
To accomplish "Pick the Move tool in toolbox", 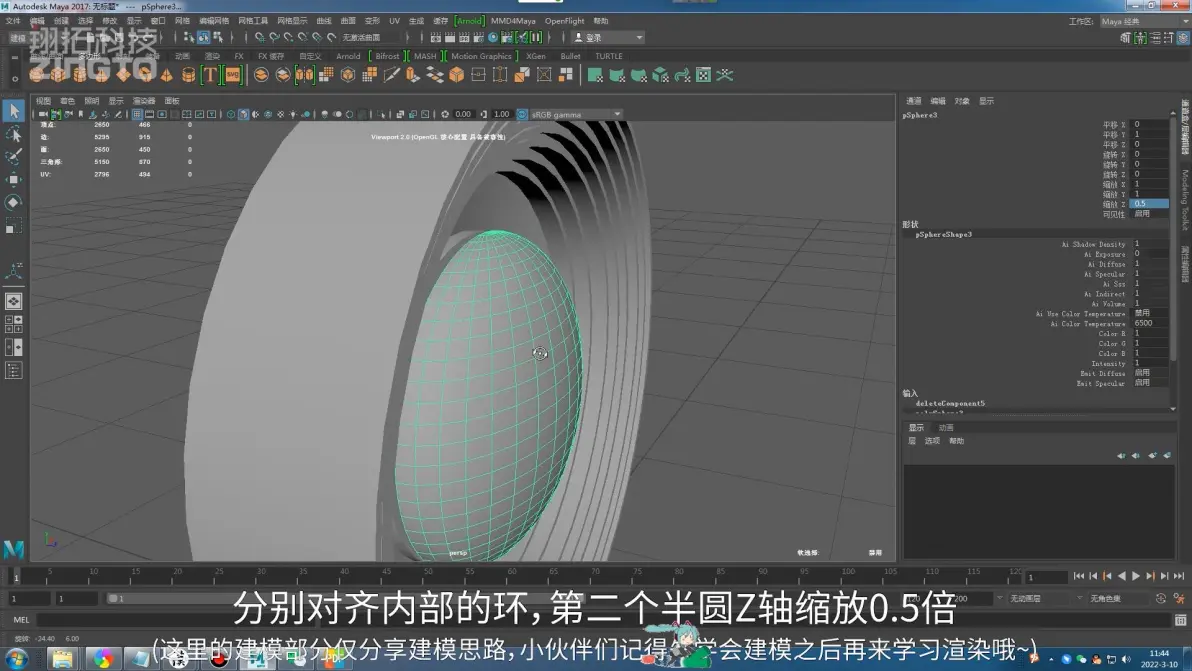I will click(14, 179).
